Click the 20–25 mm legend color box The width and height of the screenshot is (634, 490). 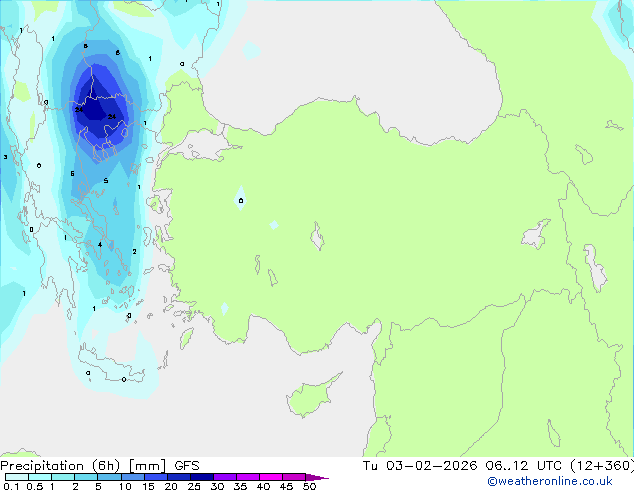pyautogui.click(x=178, y=477)
